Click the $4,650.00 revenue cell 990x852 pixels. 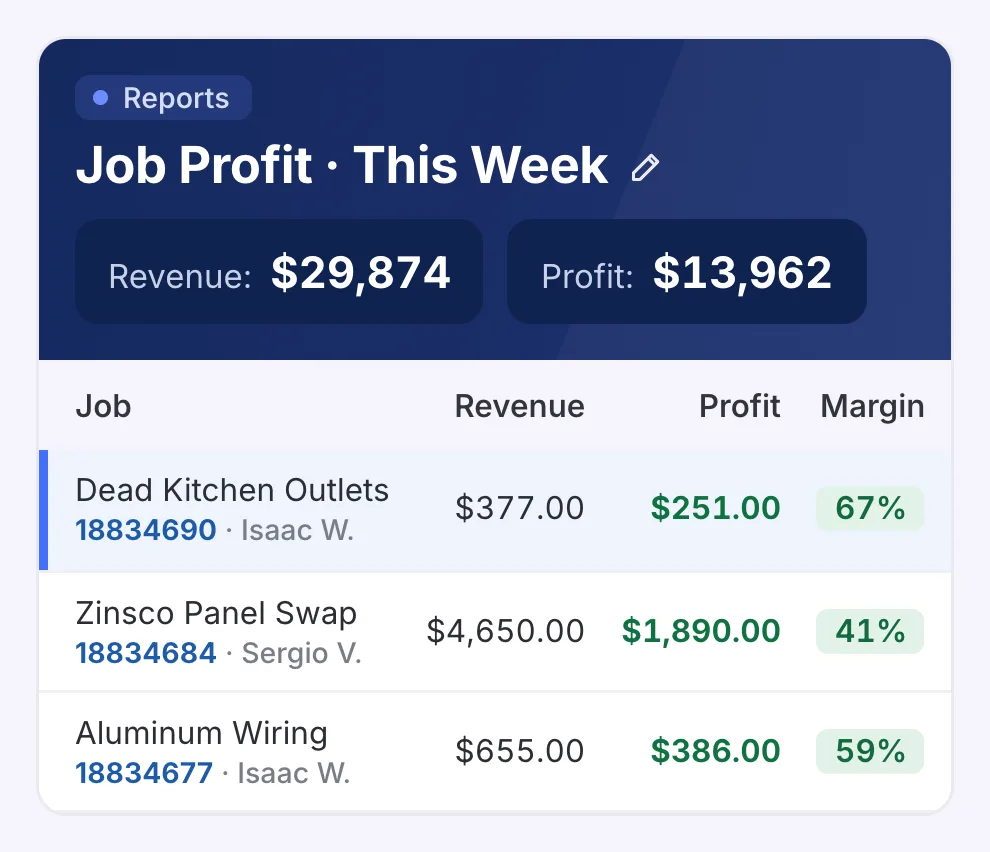tap(505, 631)
